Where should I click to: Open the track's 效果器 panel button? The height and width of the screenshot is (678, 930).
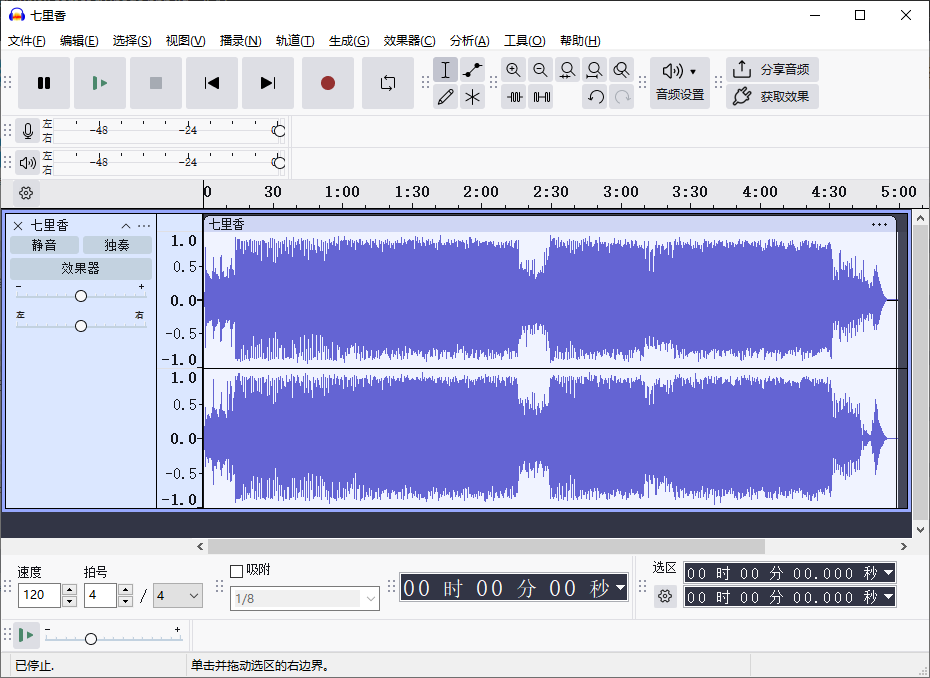click(80, 268)
